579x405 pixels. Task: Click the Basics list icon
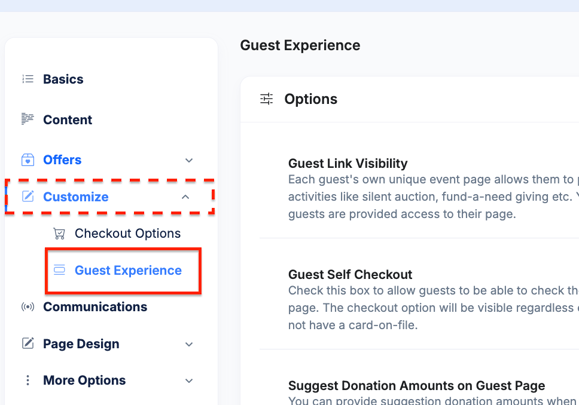coord(28,79)
